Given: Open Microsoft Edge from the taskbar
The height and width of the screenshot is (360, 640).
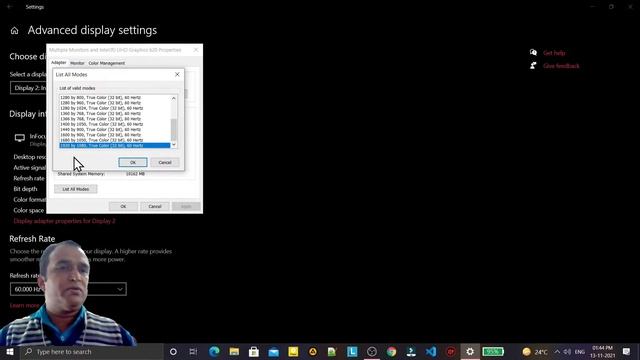Looking at the screenshot, I should click(214, 351).
